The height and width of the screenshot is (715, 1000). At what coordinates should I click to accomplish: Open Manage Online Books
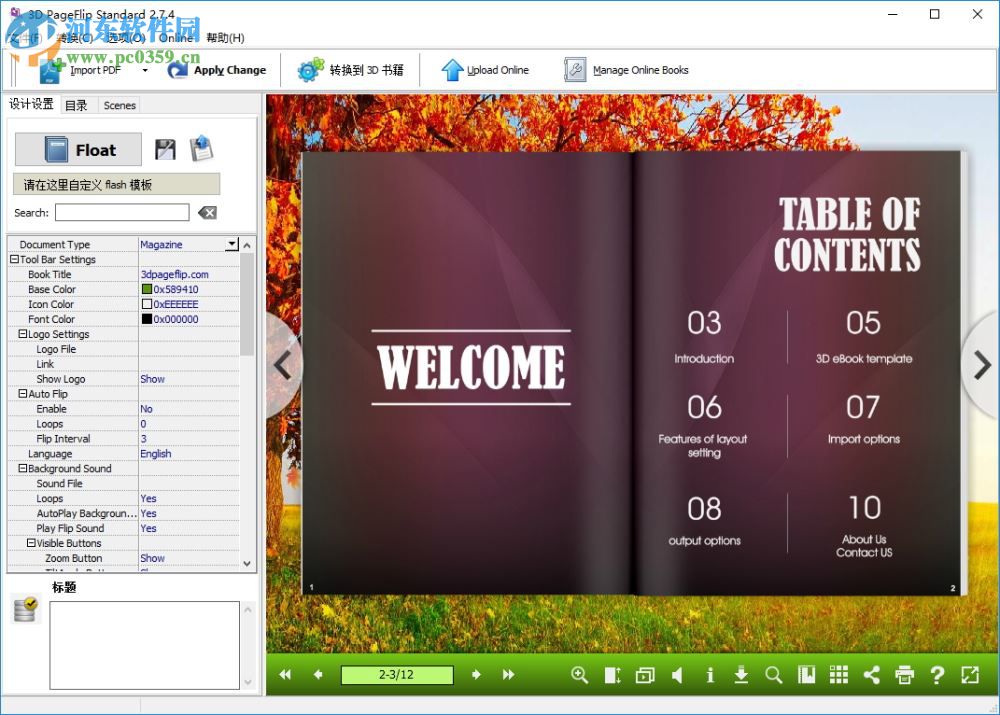pyautogui.click(x=626, y=70)
